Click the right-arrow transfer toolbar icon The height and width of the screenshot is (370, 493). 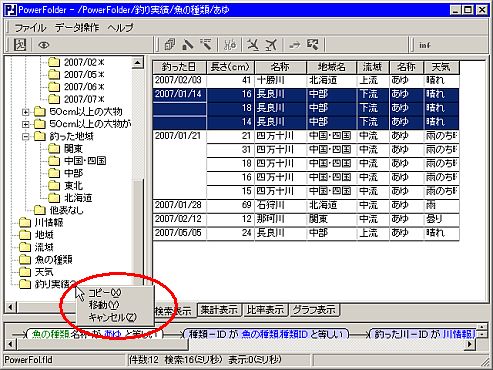point(295,44)
